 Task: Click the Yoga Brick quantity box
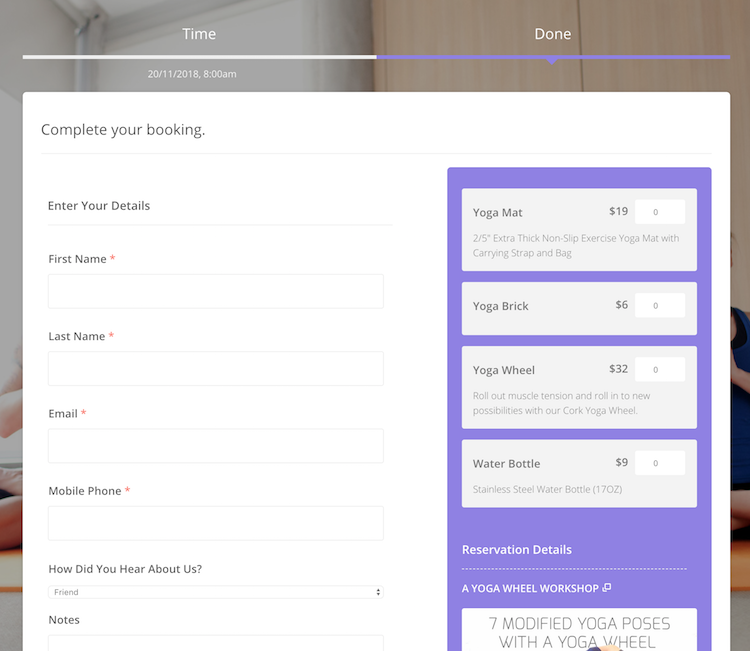pos(660,305)
